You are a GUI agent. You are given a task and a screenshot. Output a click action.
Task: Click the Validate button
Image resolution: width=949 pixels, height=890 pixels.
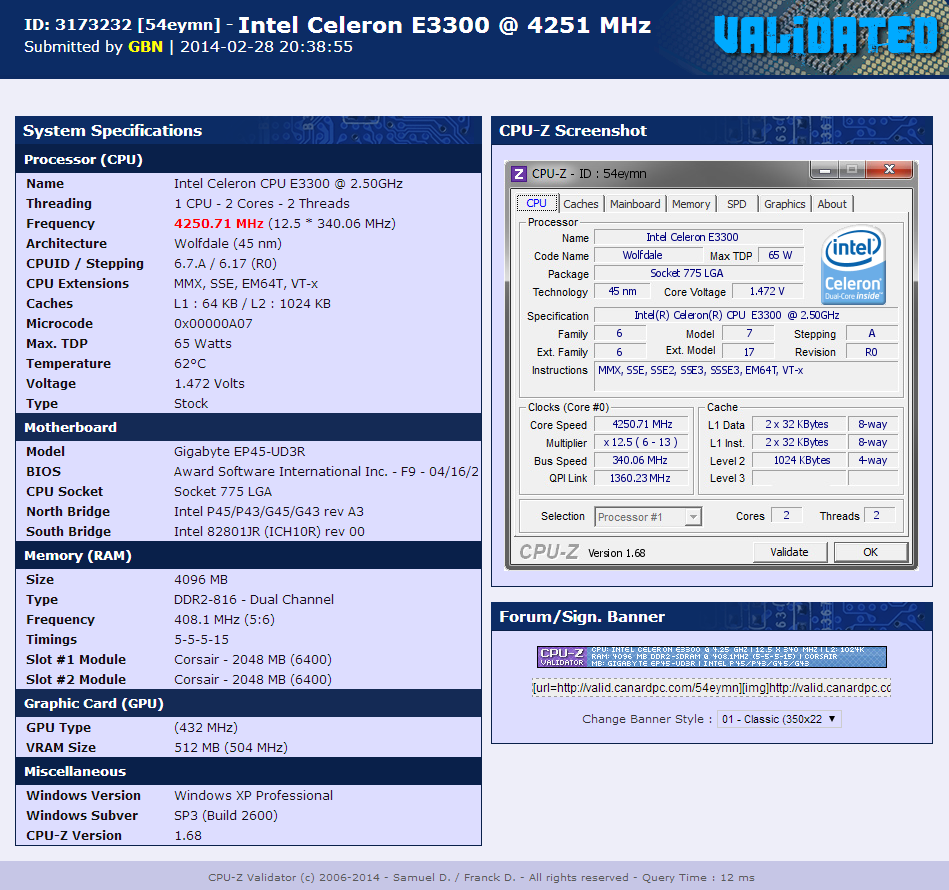pyautogui.click(x=789, y=552)
